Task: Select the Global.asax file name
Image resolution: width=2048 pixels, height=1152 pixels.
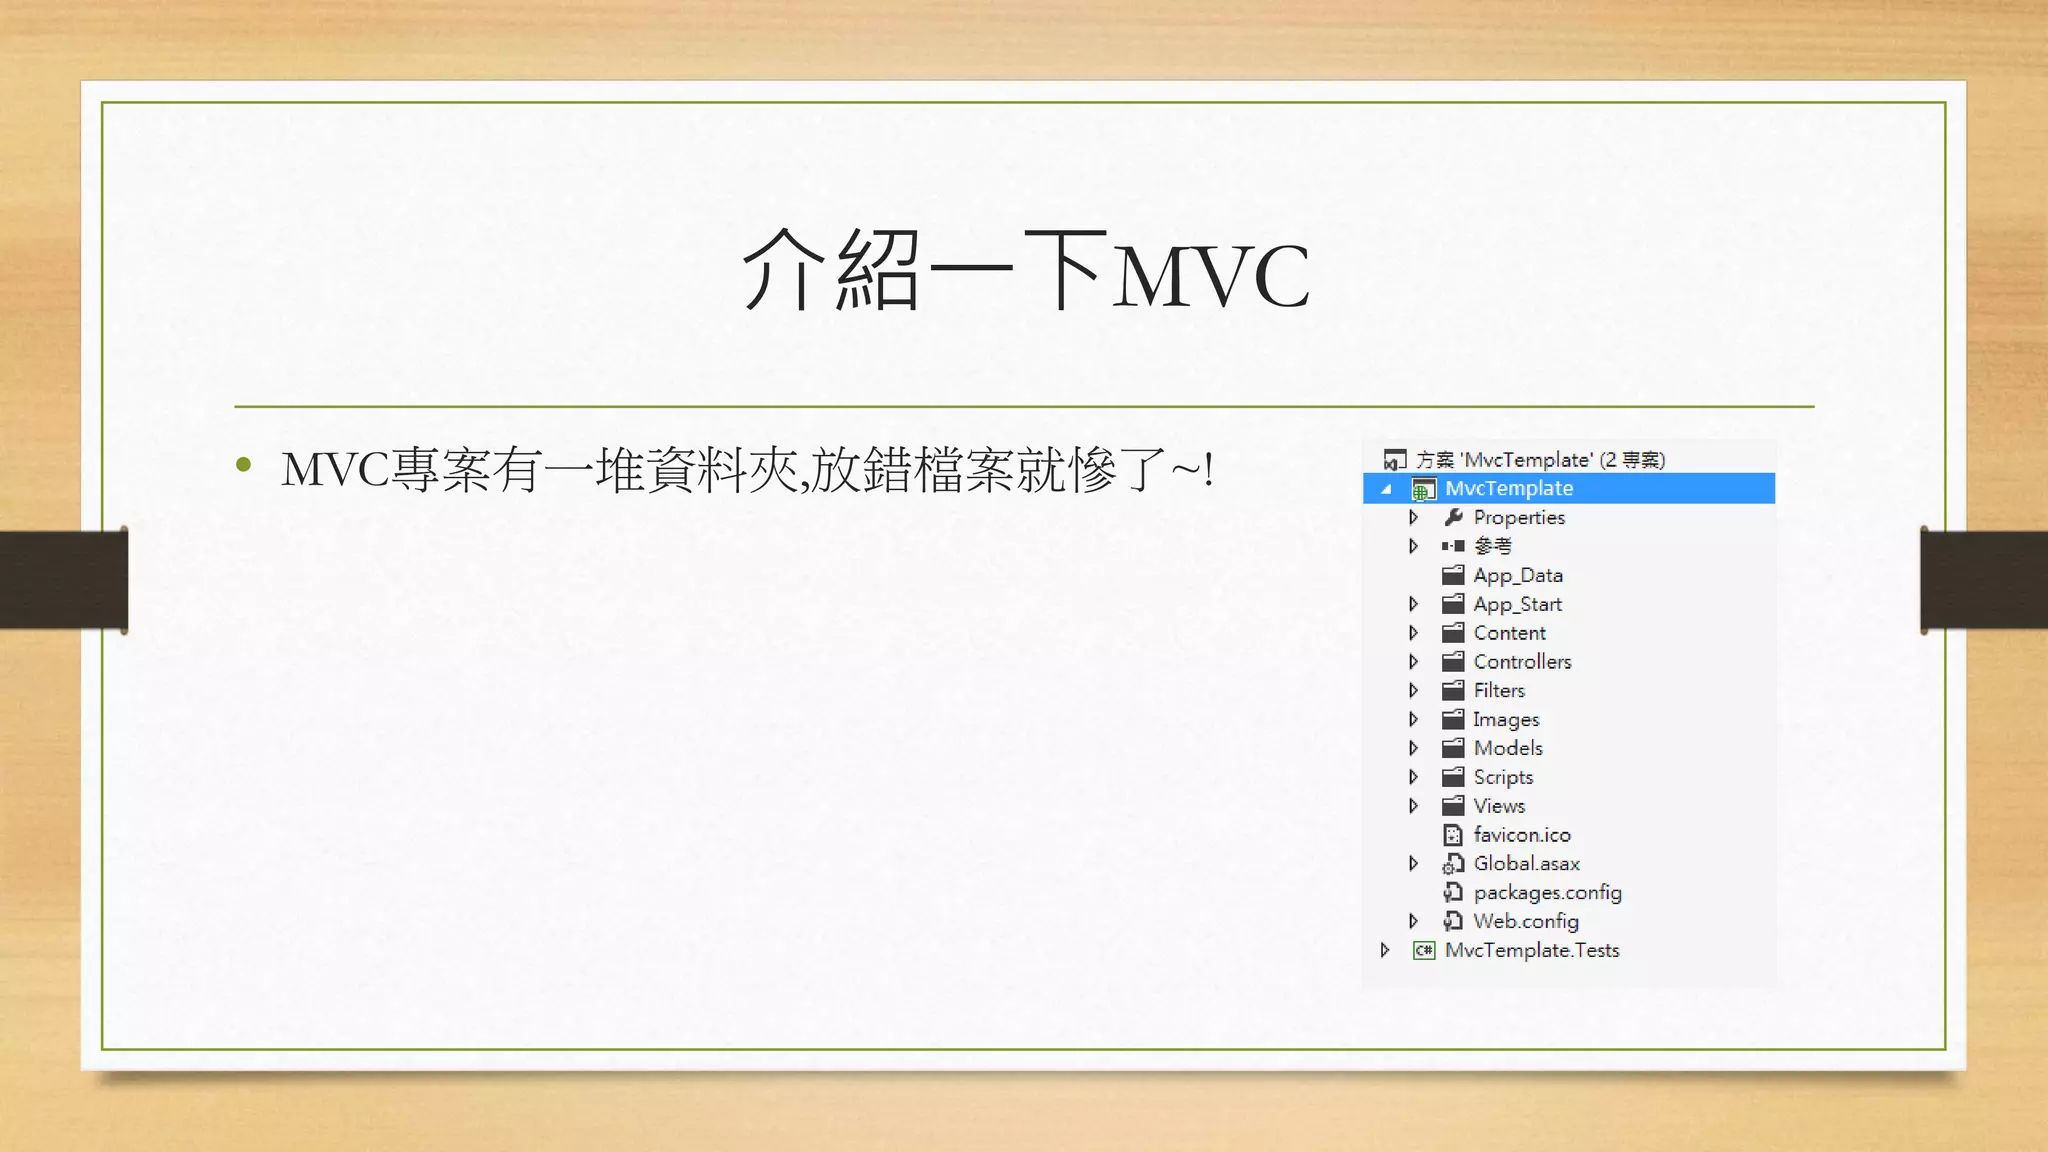Action: click(x=1526, y=864)
